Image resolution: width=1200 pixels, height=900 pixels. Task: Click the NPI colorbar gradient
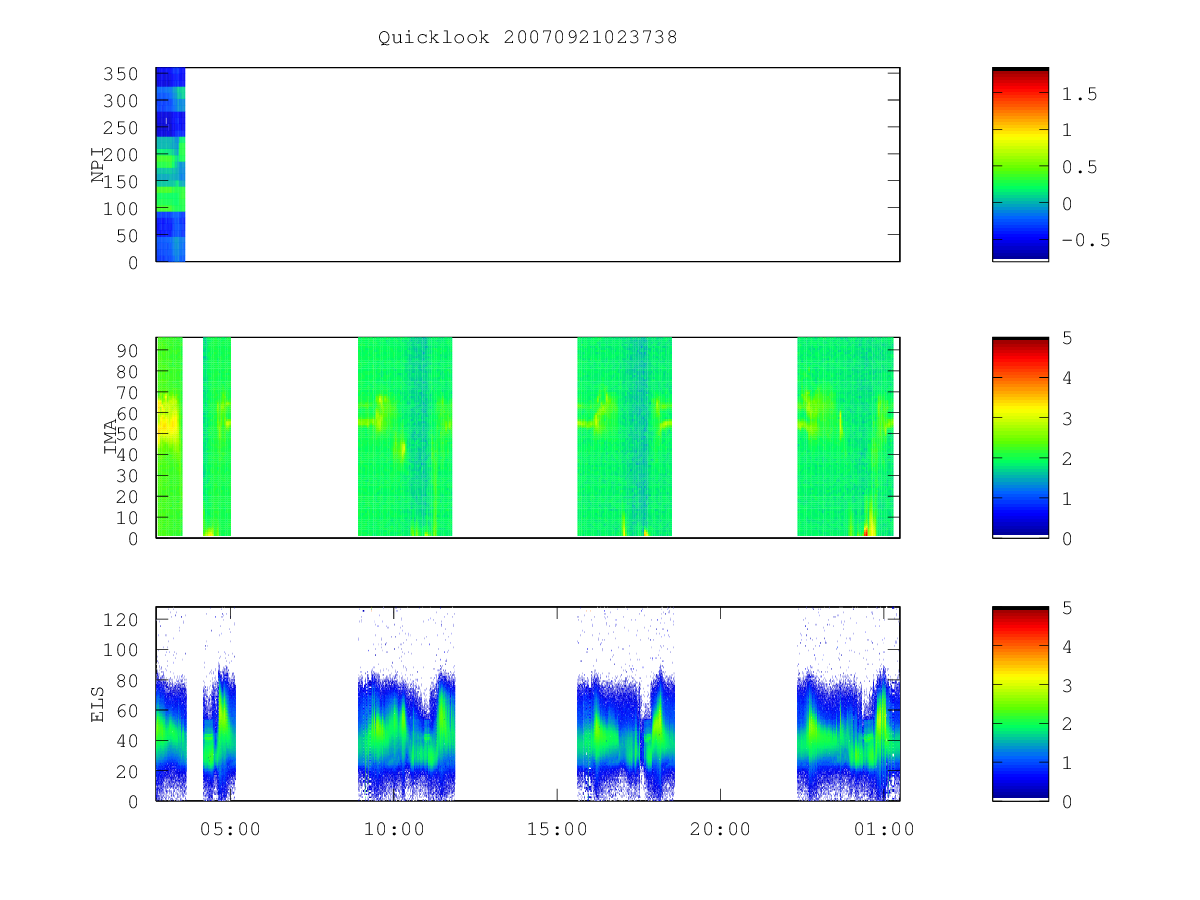tap(1020, 164)
